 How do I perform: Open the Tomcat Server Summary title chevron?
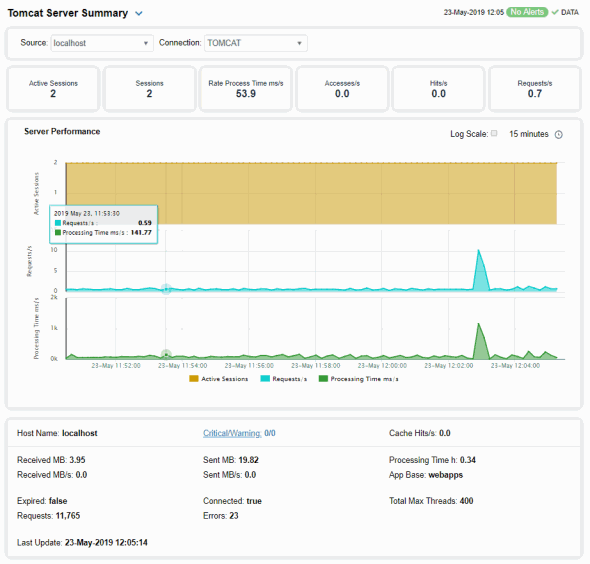pos(139,14)
